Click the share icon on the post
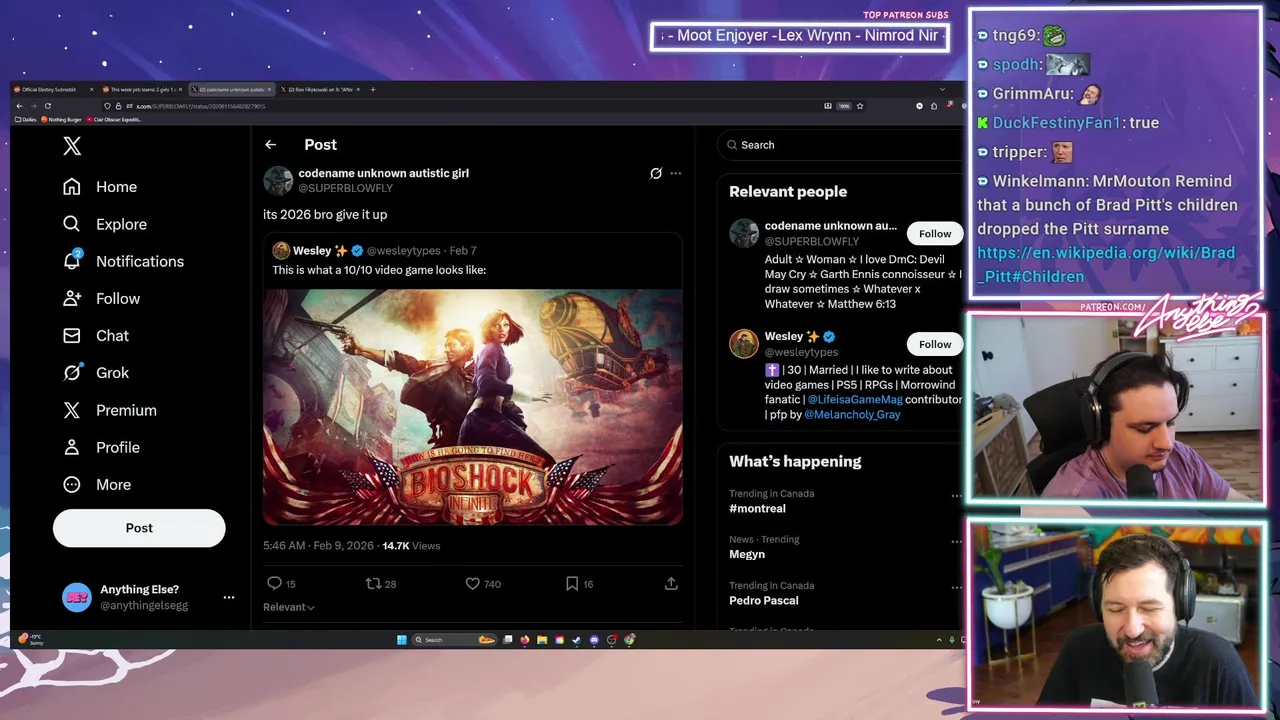Viewport: 1280px width, 720px height. [x=671, y=583]
